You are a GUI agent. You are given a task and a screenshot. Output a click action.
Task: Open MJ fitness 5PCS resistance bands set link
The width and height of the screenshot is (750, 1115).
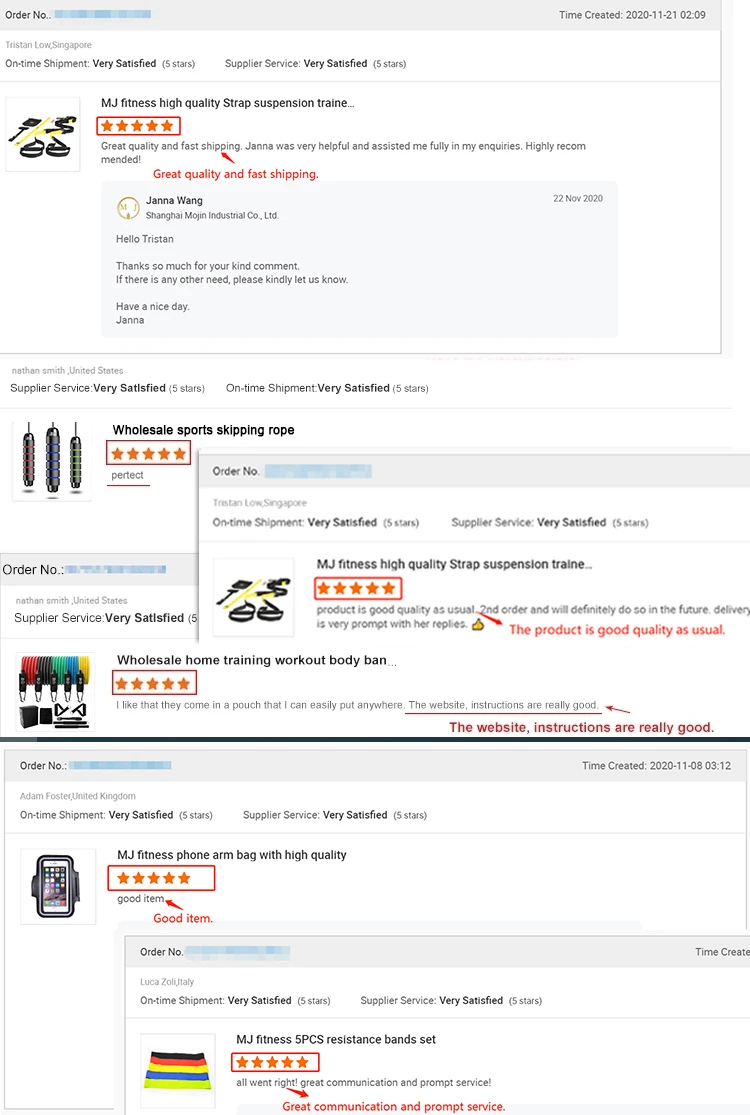336,1039
